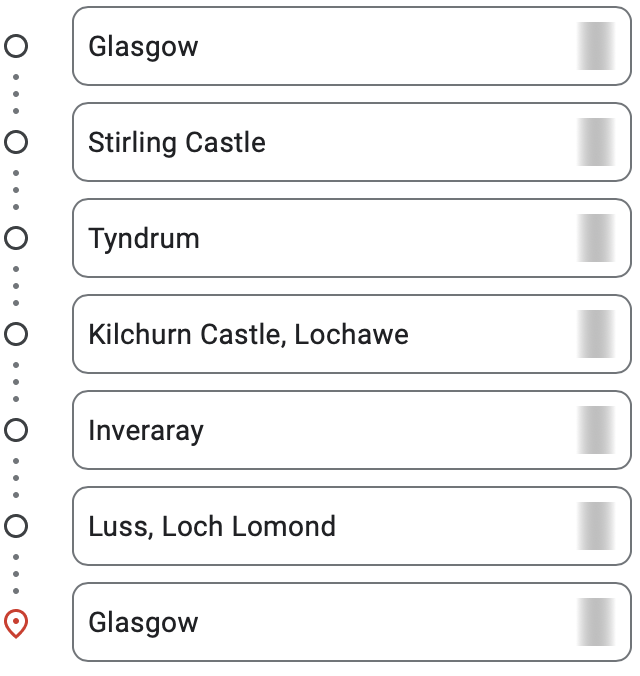640x676 pixels.
Task: Click the starting point circle next to Glasgow
Action: (x=16, y=46)
